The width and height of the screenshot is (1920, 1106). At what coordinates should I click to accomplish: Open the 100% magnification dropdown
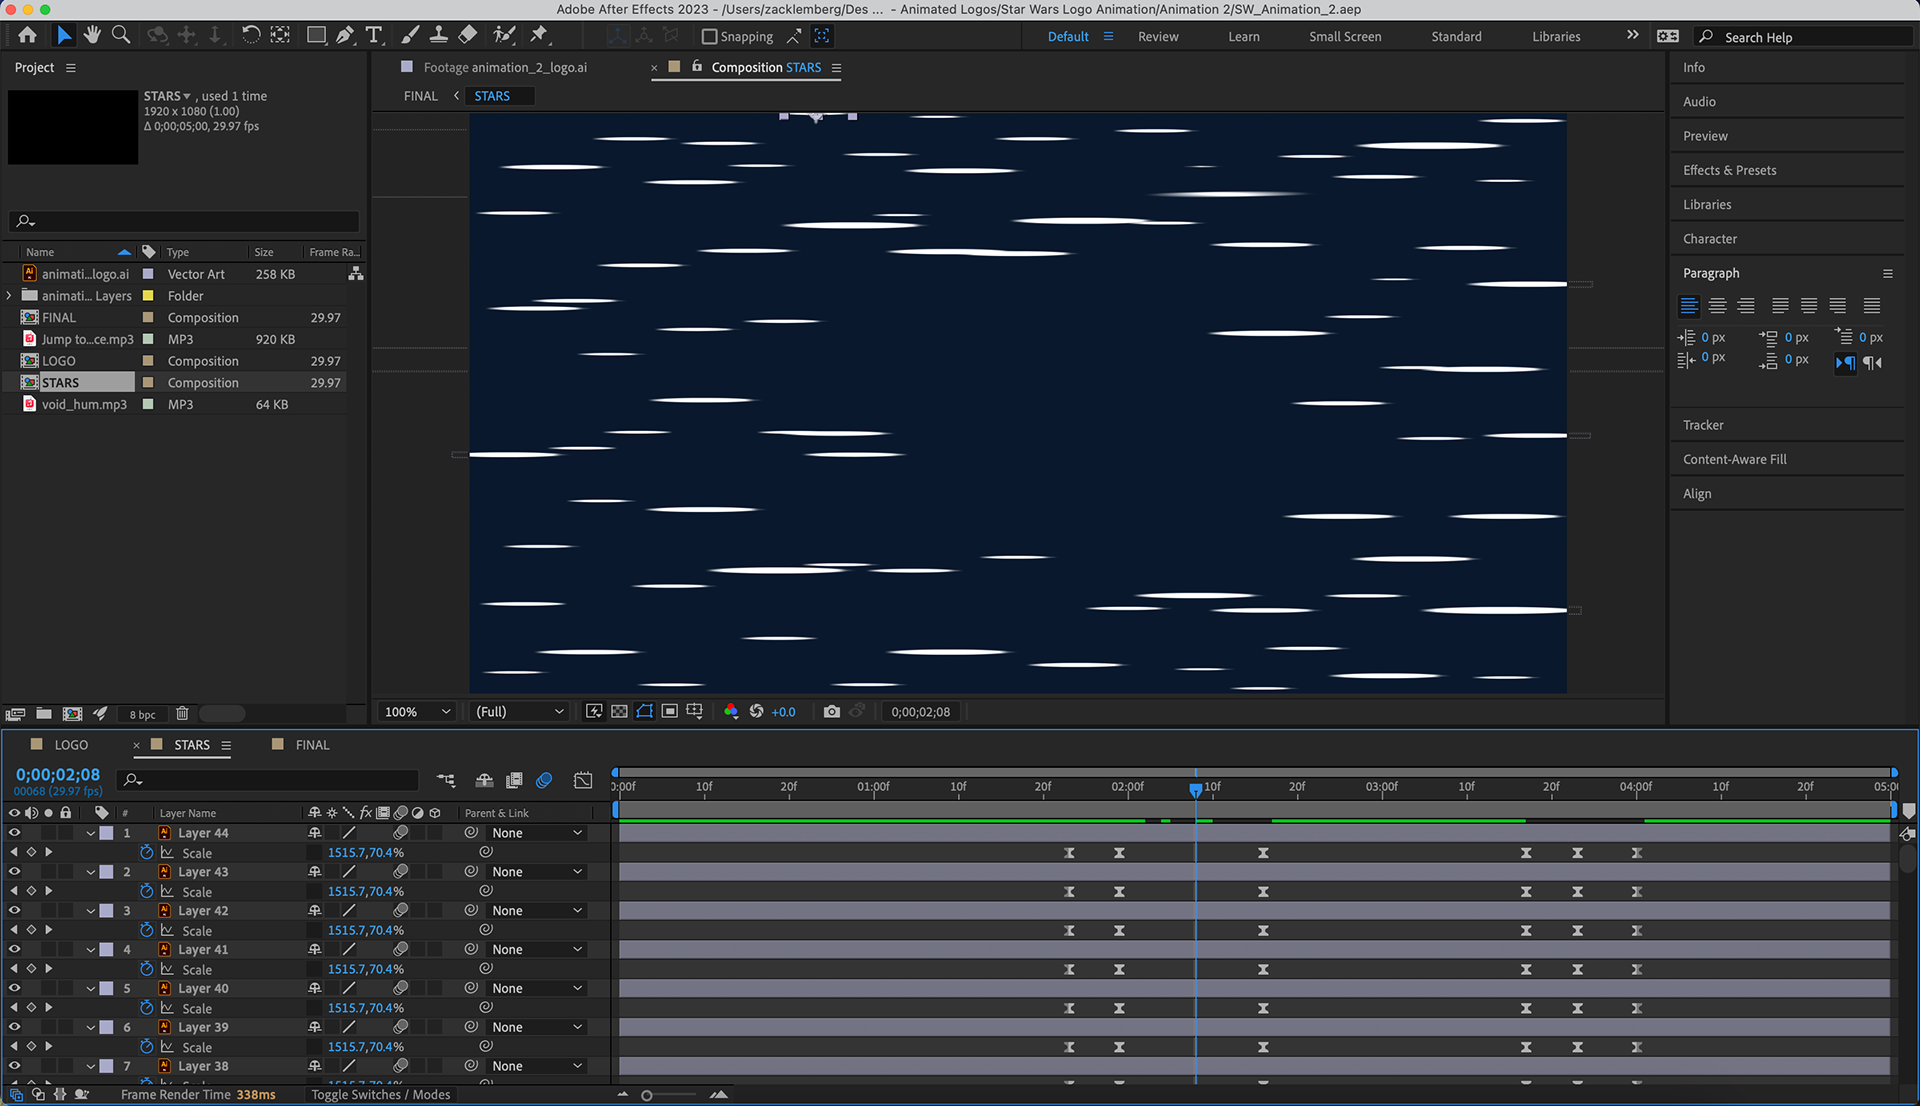coord(418,712)
